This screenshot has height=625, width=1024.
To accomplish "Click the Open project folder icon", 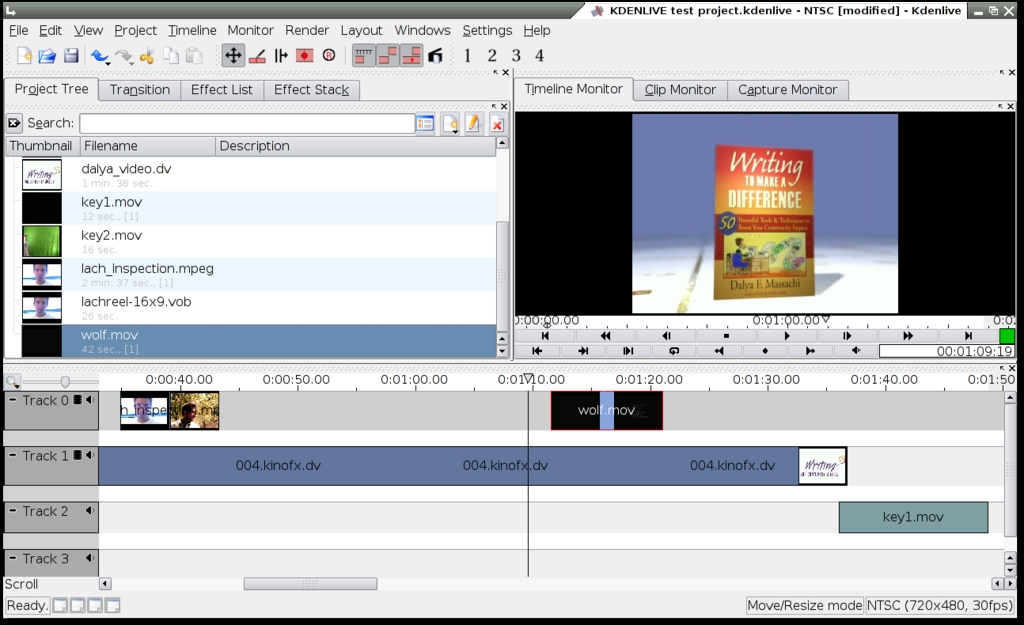I will tap(47, 56).
